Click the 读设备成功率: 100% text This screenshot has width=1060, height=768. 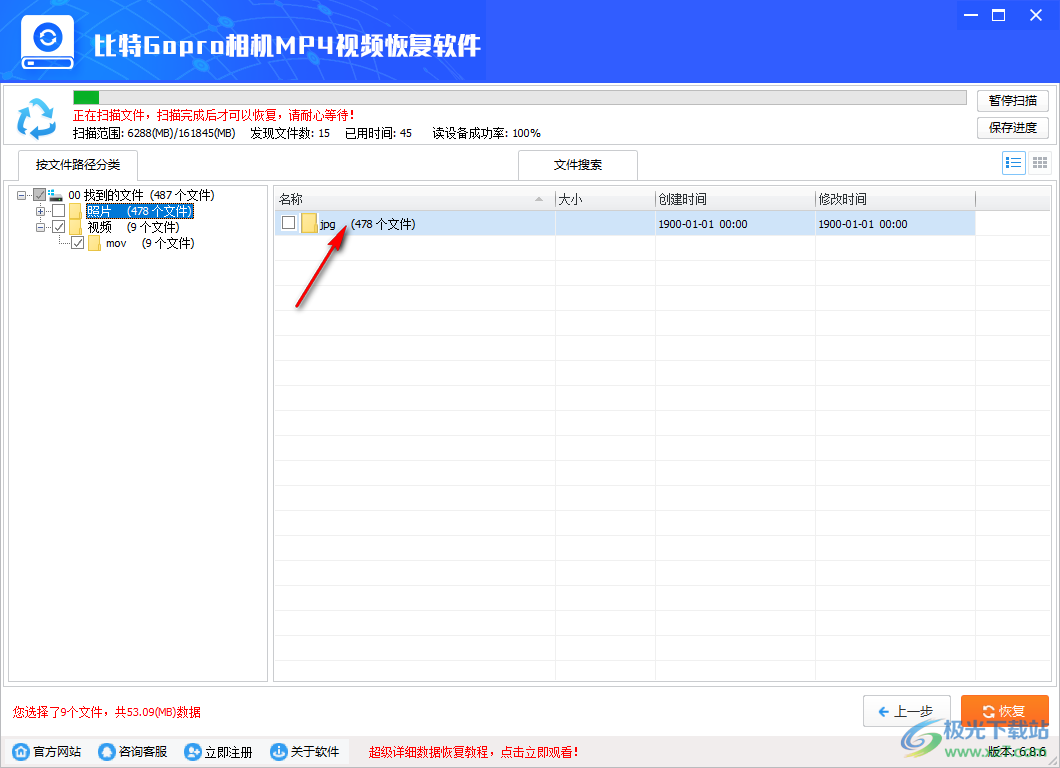click(487, 133)
